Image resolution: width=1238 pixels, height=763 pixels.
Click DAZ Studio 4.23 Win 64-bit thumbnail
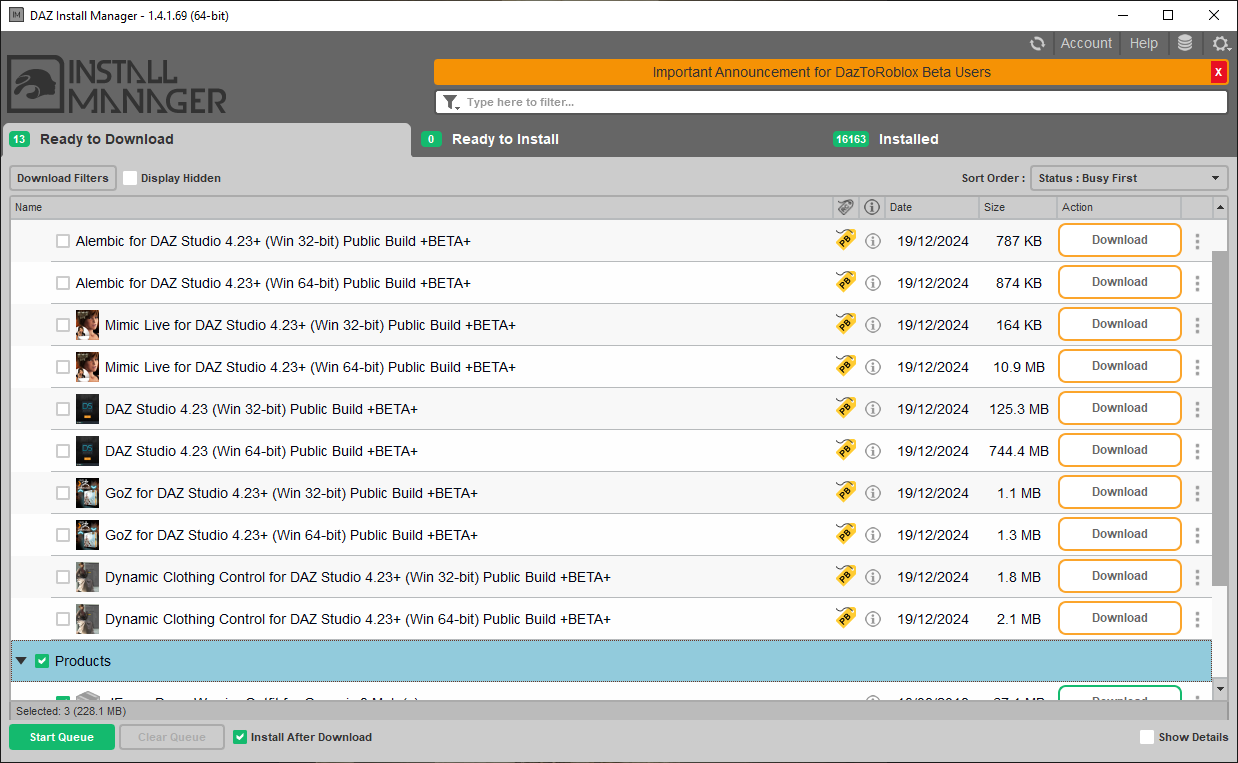[87, 451]
